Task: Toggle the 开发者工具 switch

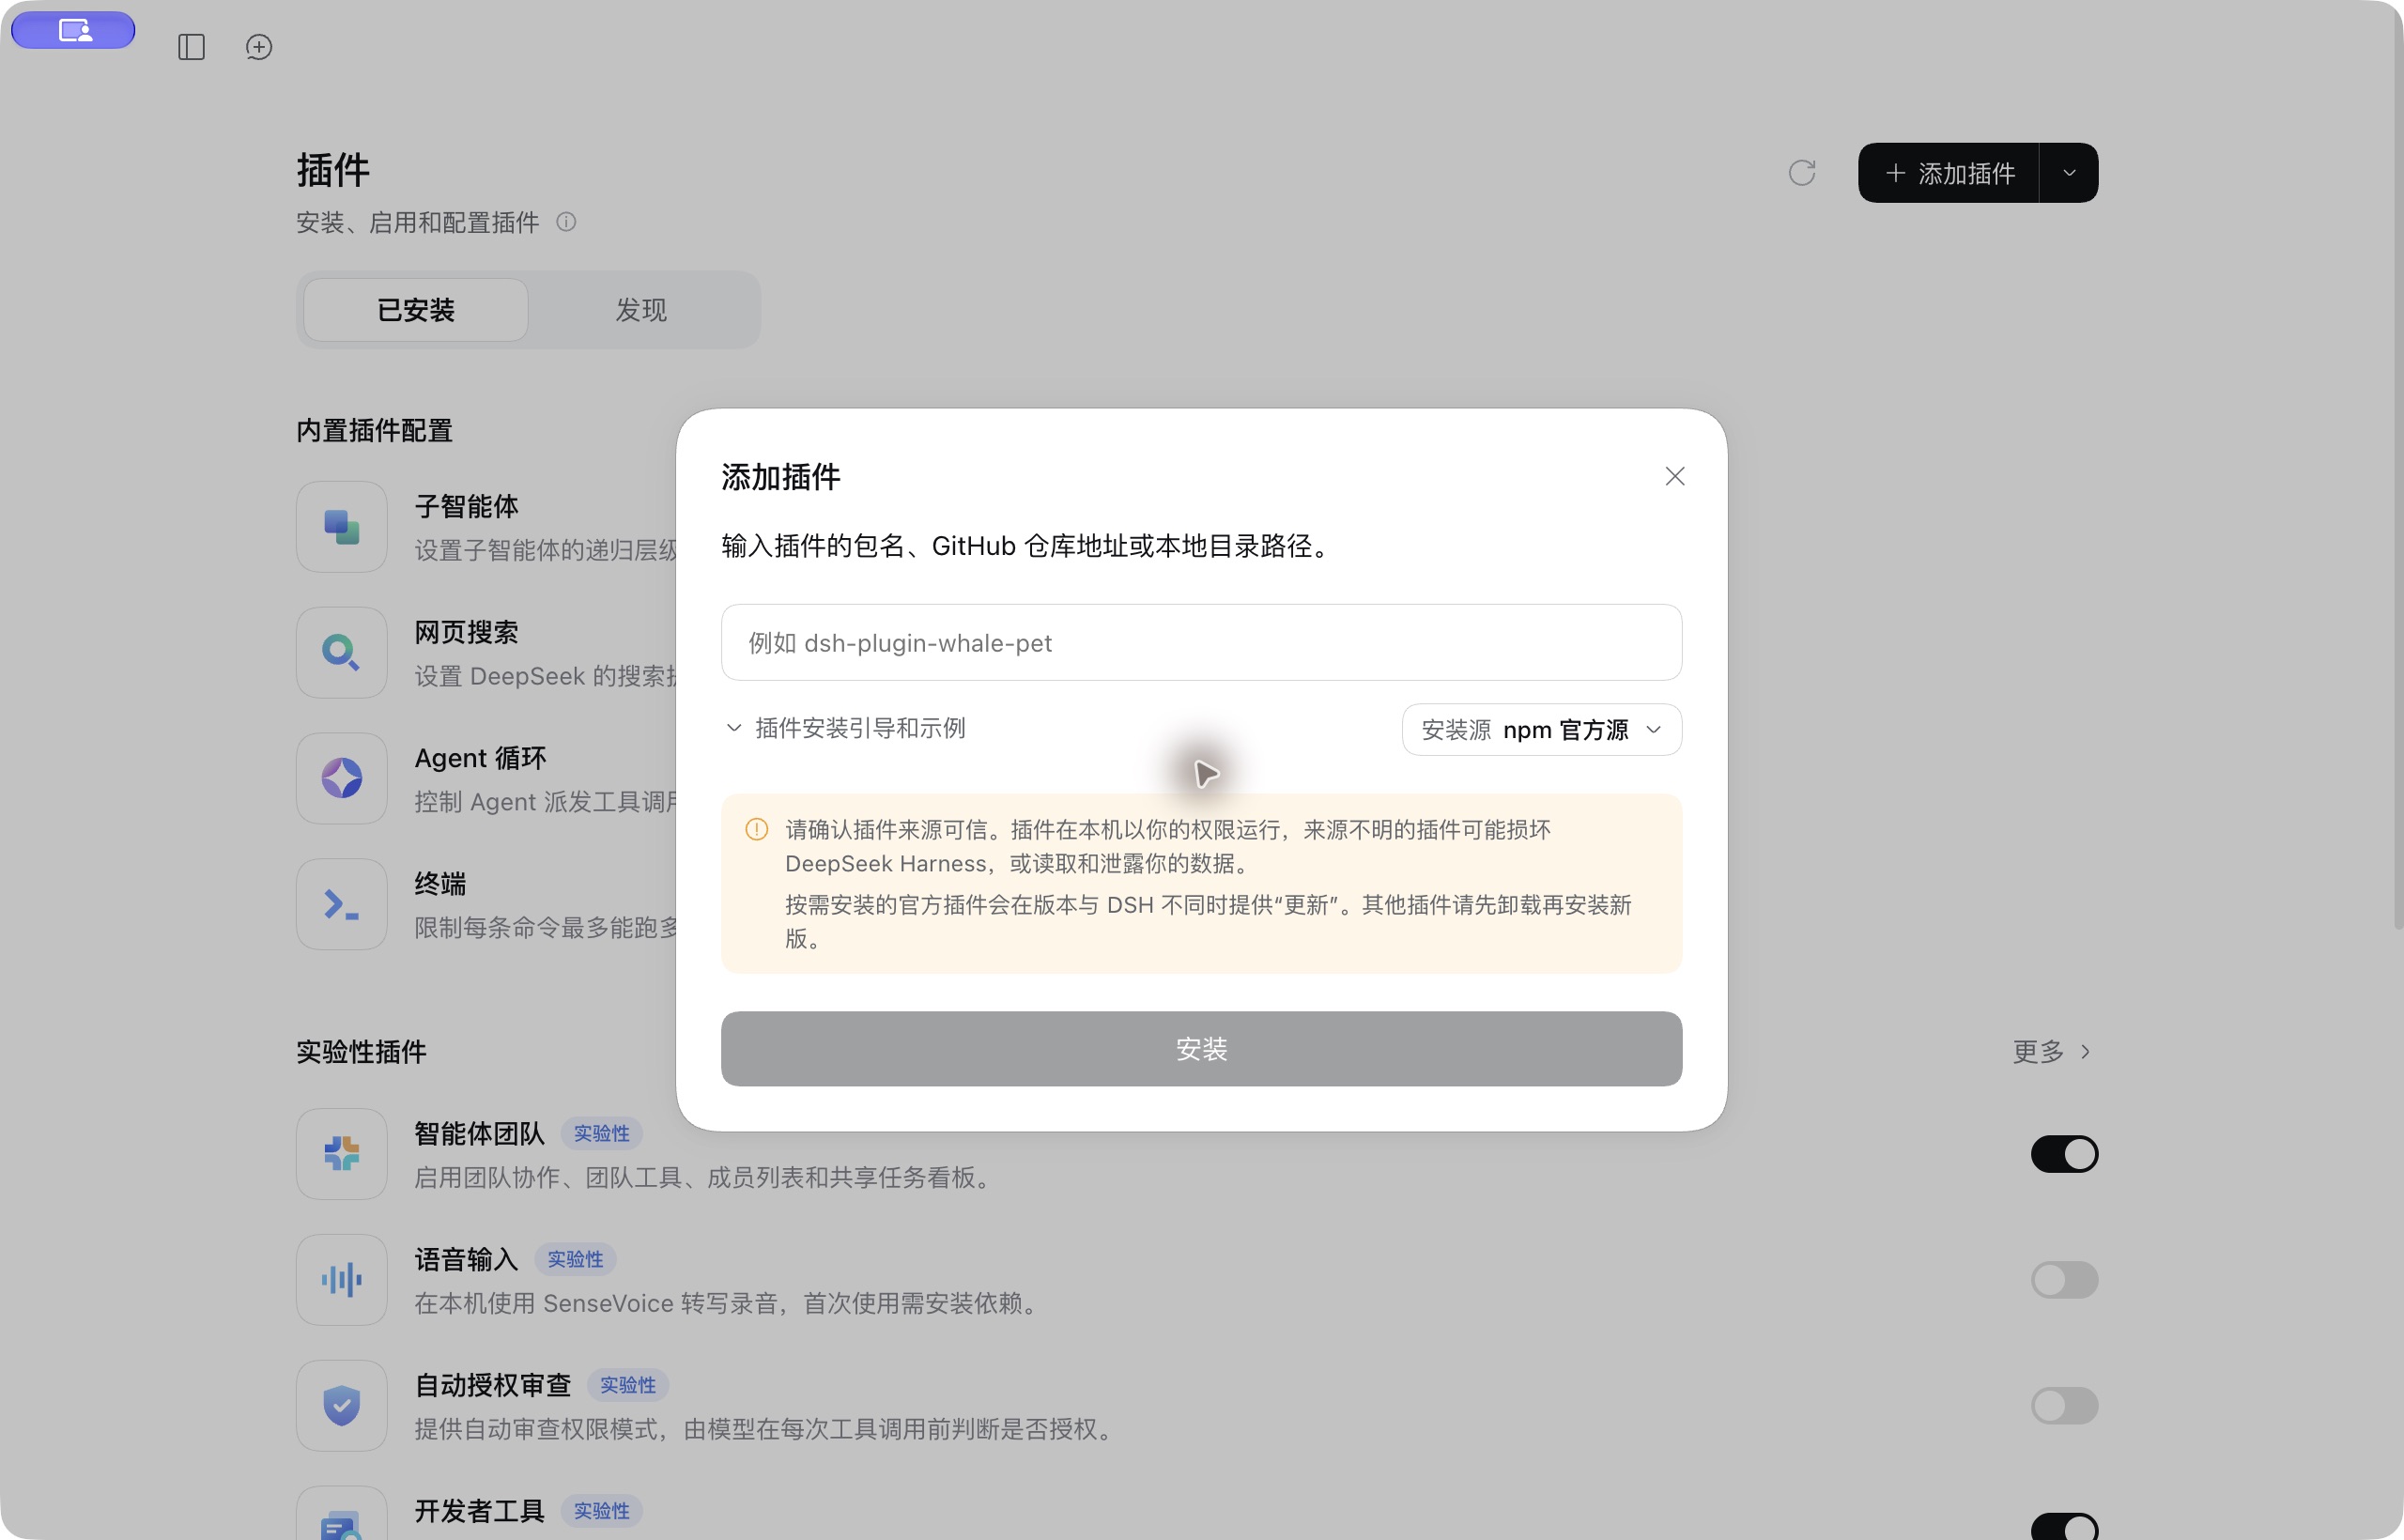Action: [x=2064, y=1527]
